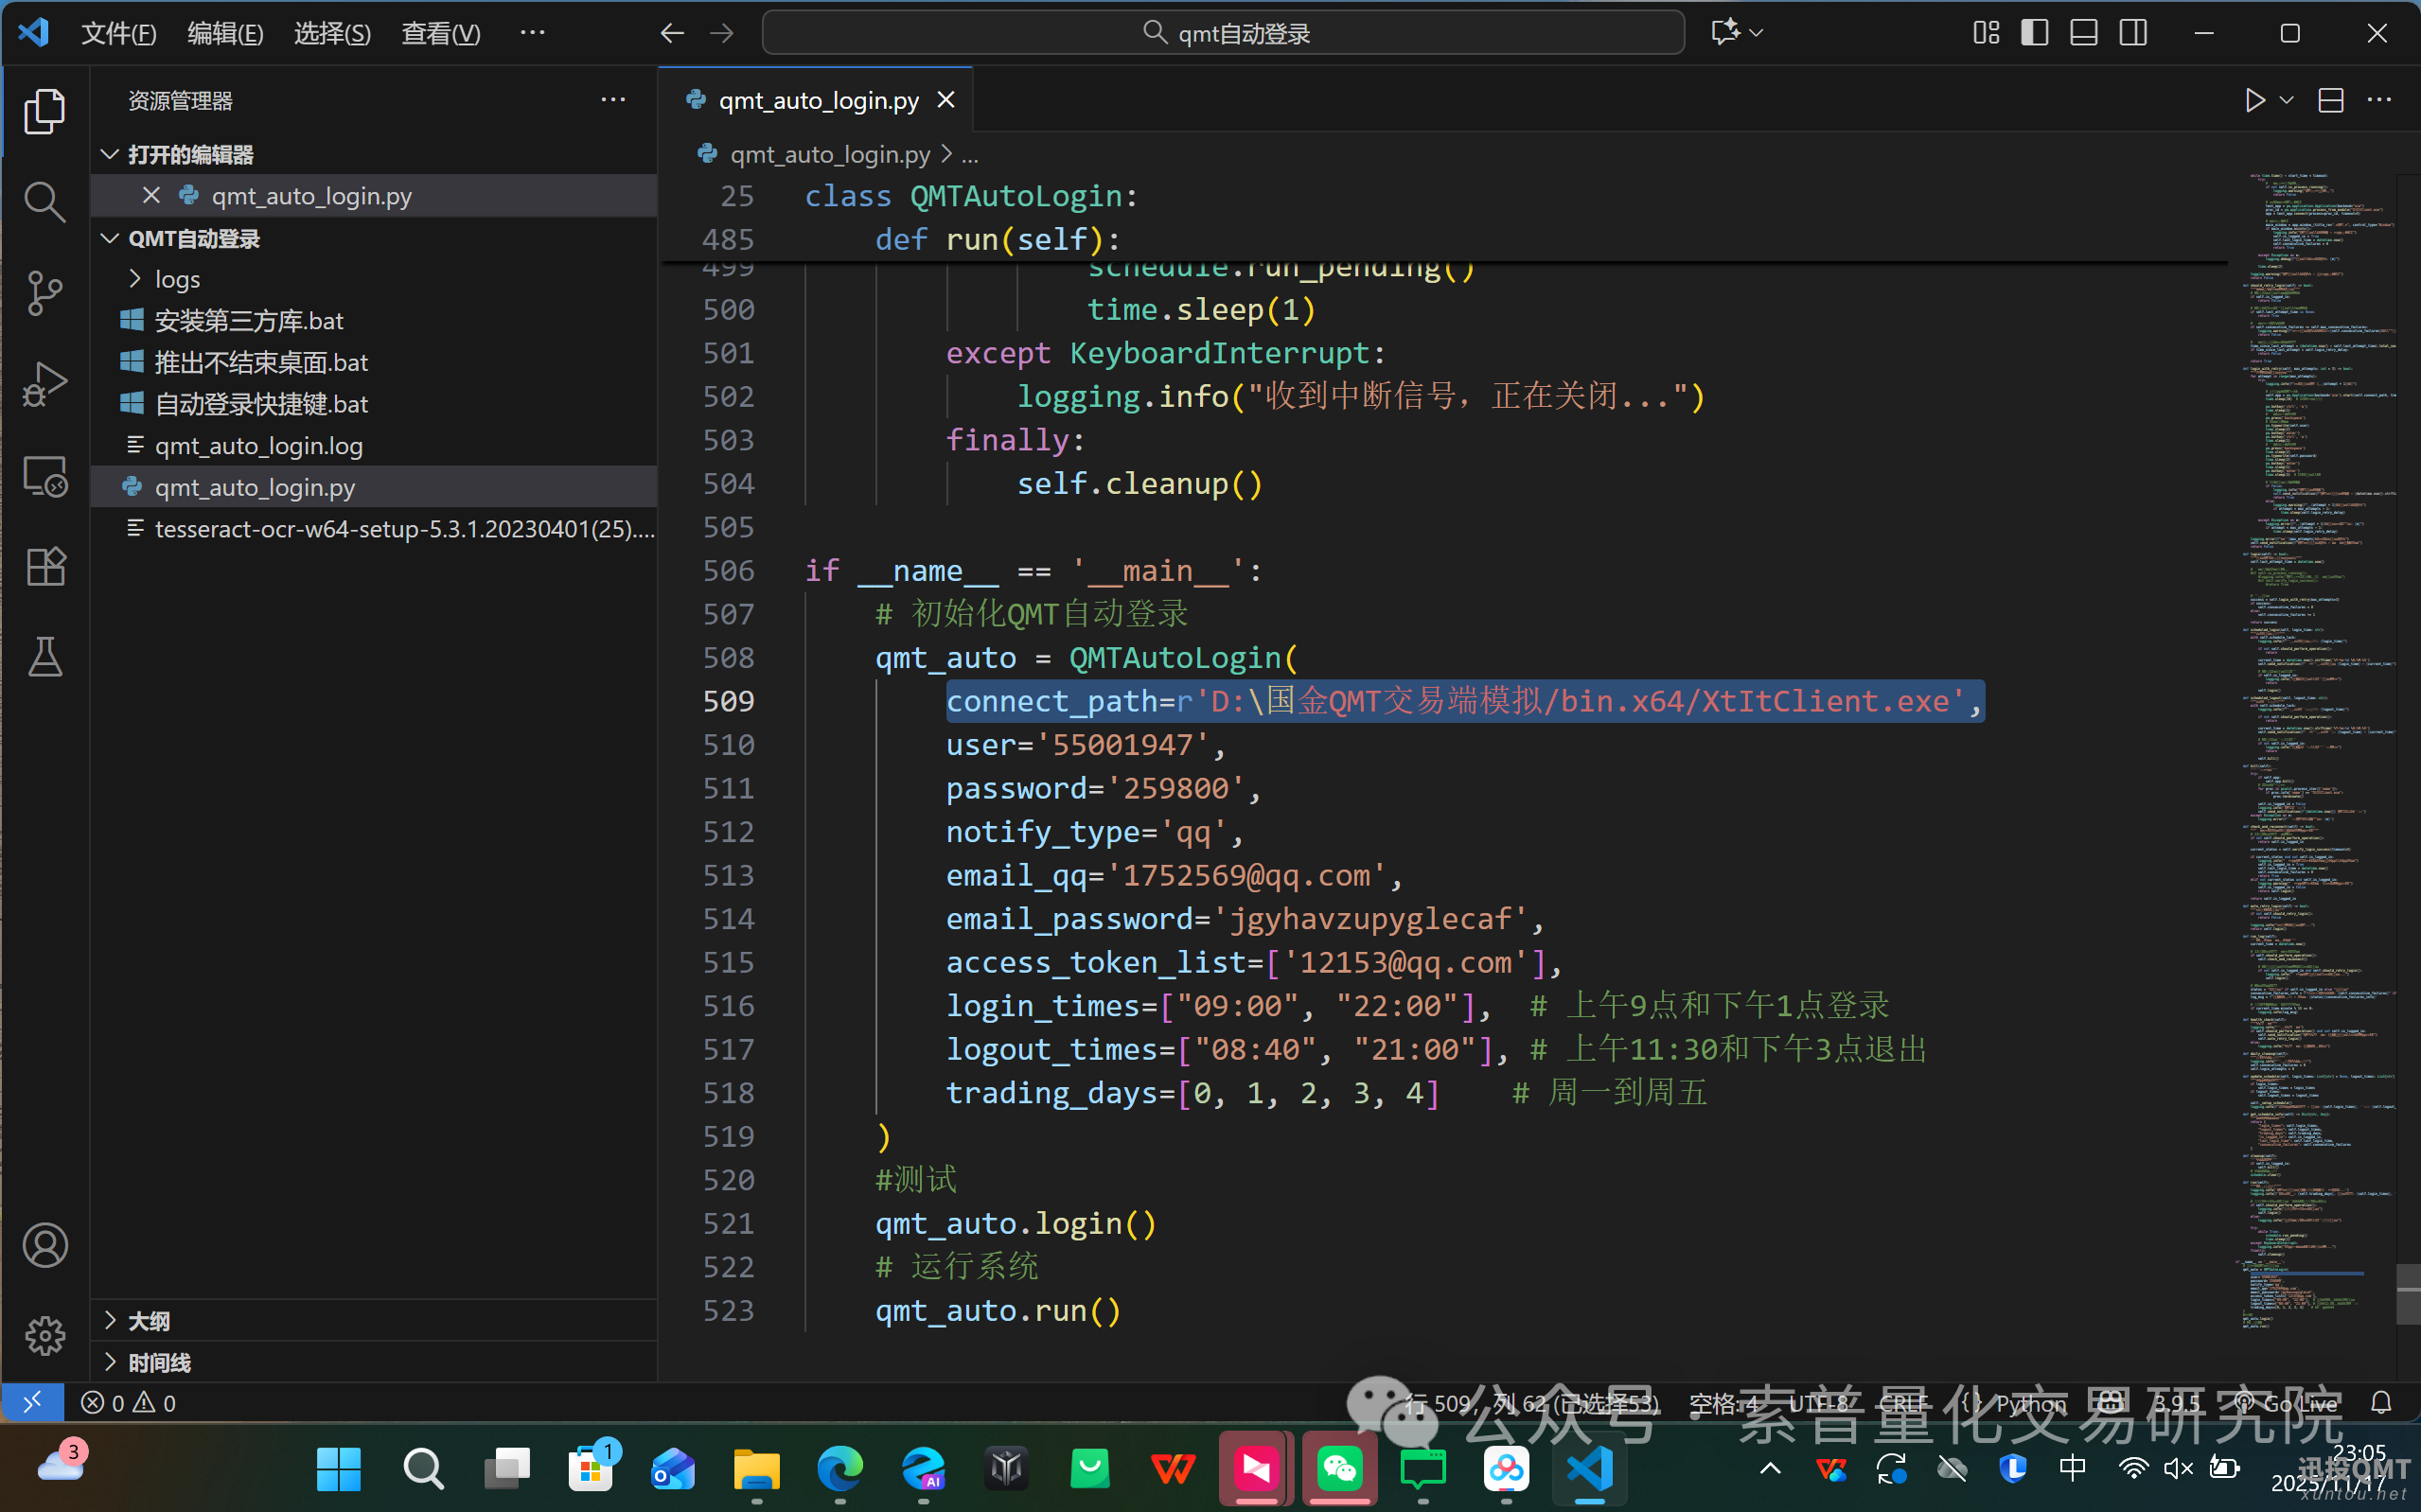Click the Run Python File play button
Viewport: 2421px width, 1512px height.
(2254, 101)
